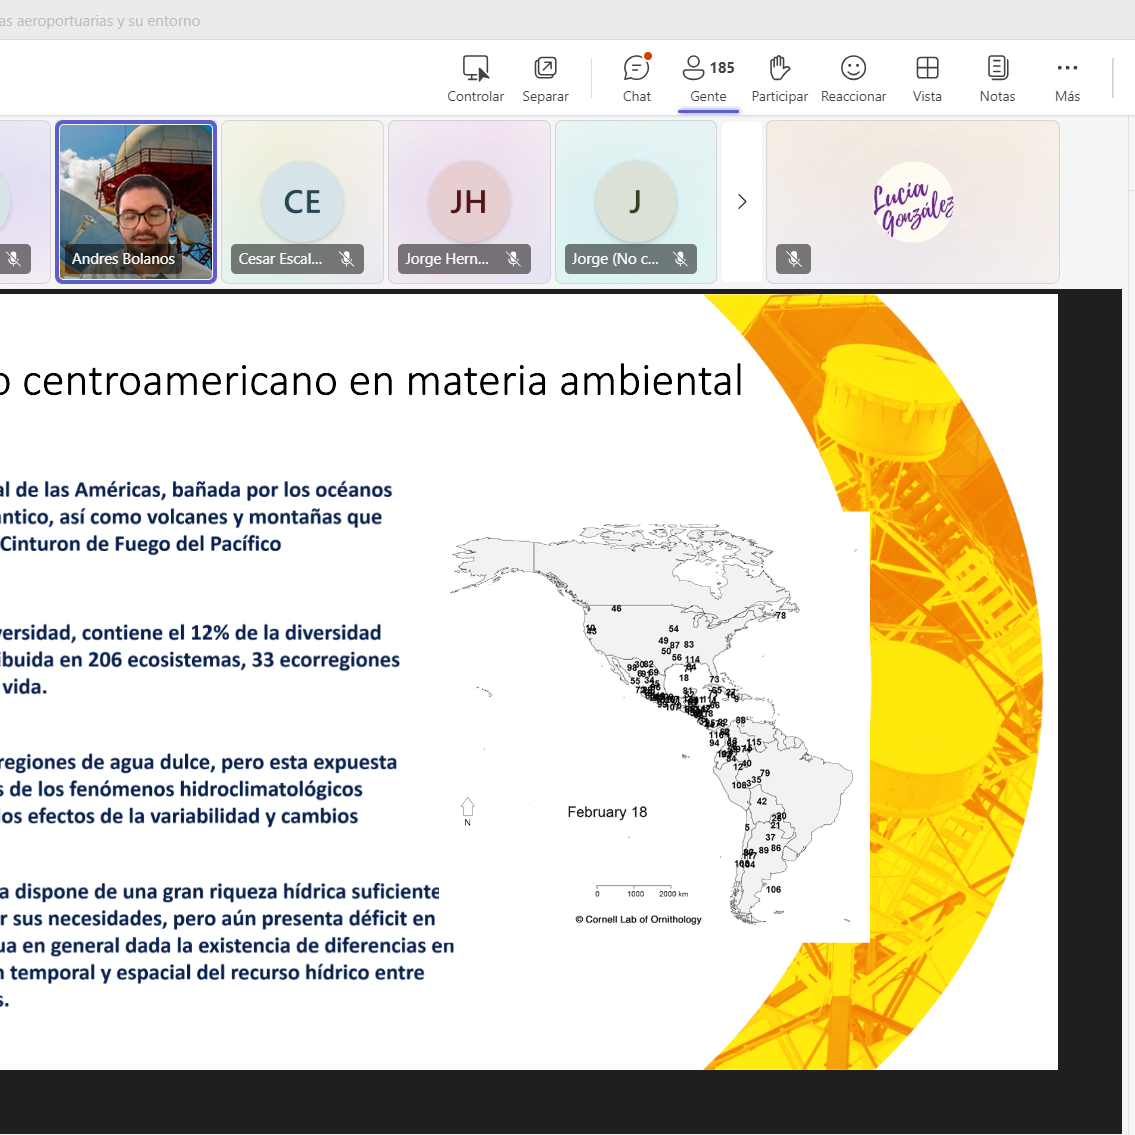Click the participant count number 185

tap(722, 68)
